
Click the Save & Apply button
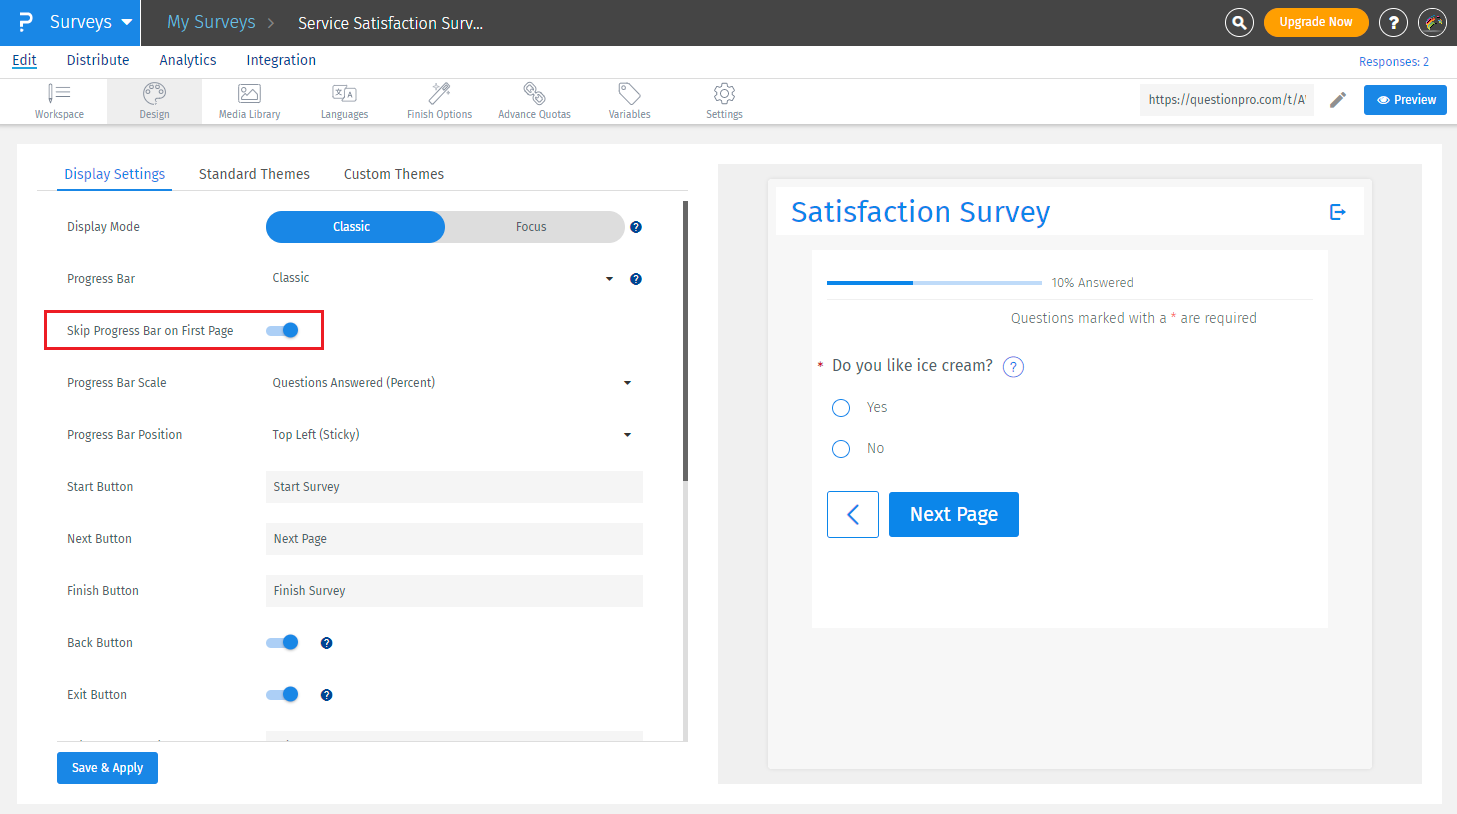click(x=107, y=767)
